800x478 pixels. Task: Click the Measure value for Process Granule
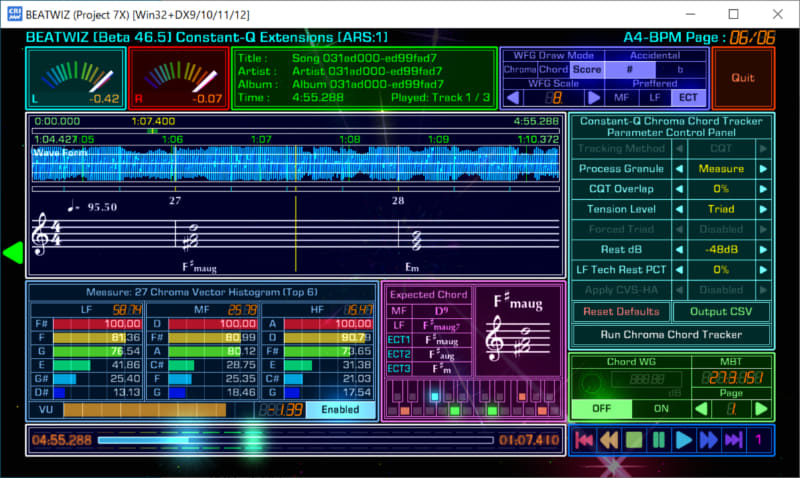[x=721, y=169]
